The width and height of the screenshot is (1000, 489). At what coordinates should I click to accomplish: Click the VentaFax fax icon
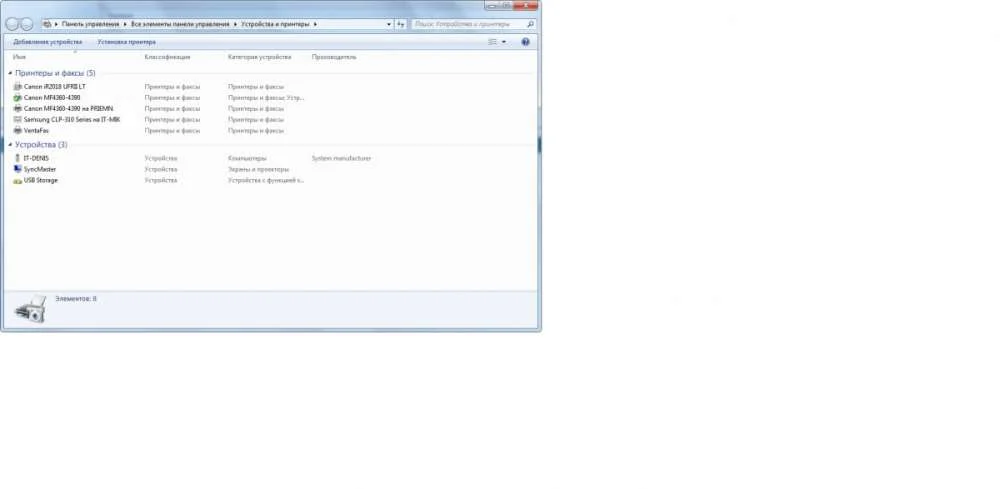17,130
